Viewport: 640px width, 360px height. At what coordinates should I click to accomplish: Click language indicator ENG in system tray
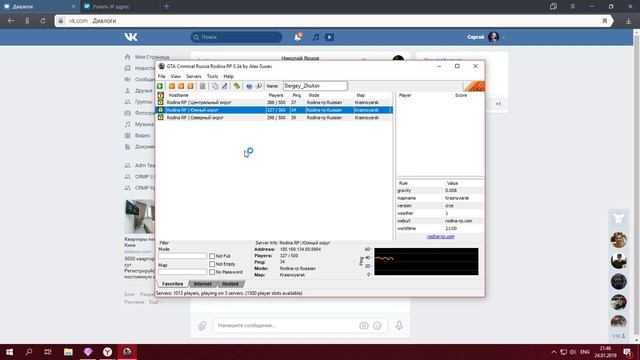(x=584, y=352)
